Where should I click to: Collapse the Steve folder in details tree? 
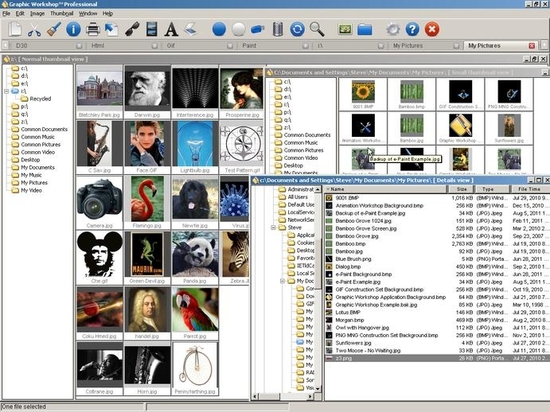[x=273, y=228]
